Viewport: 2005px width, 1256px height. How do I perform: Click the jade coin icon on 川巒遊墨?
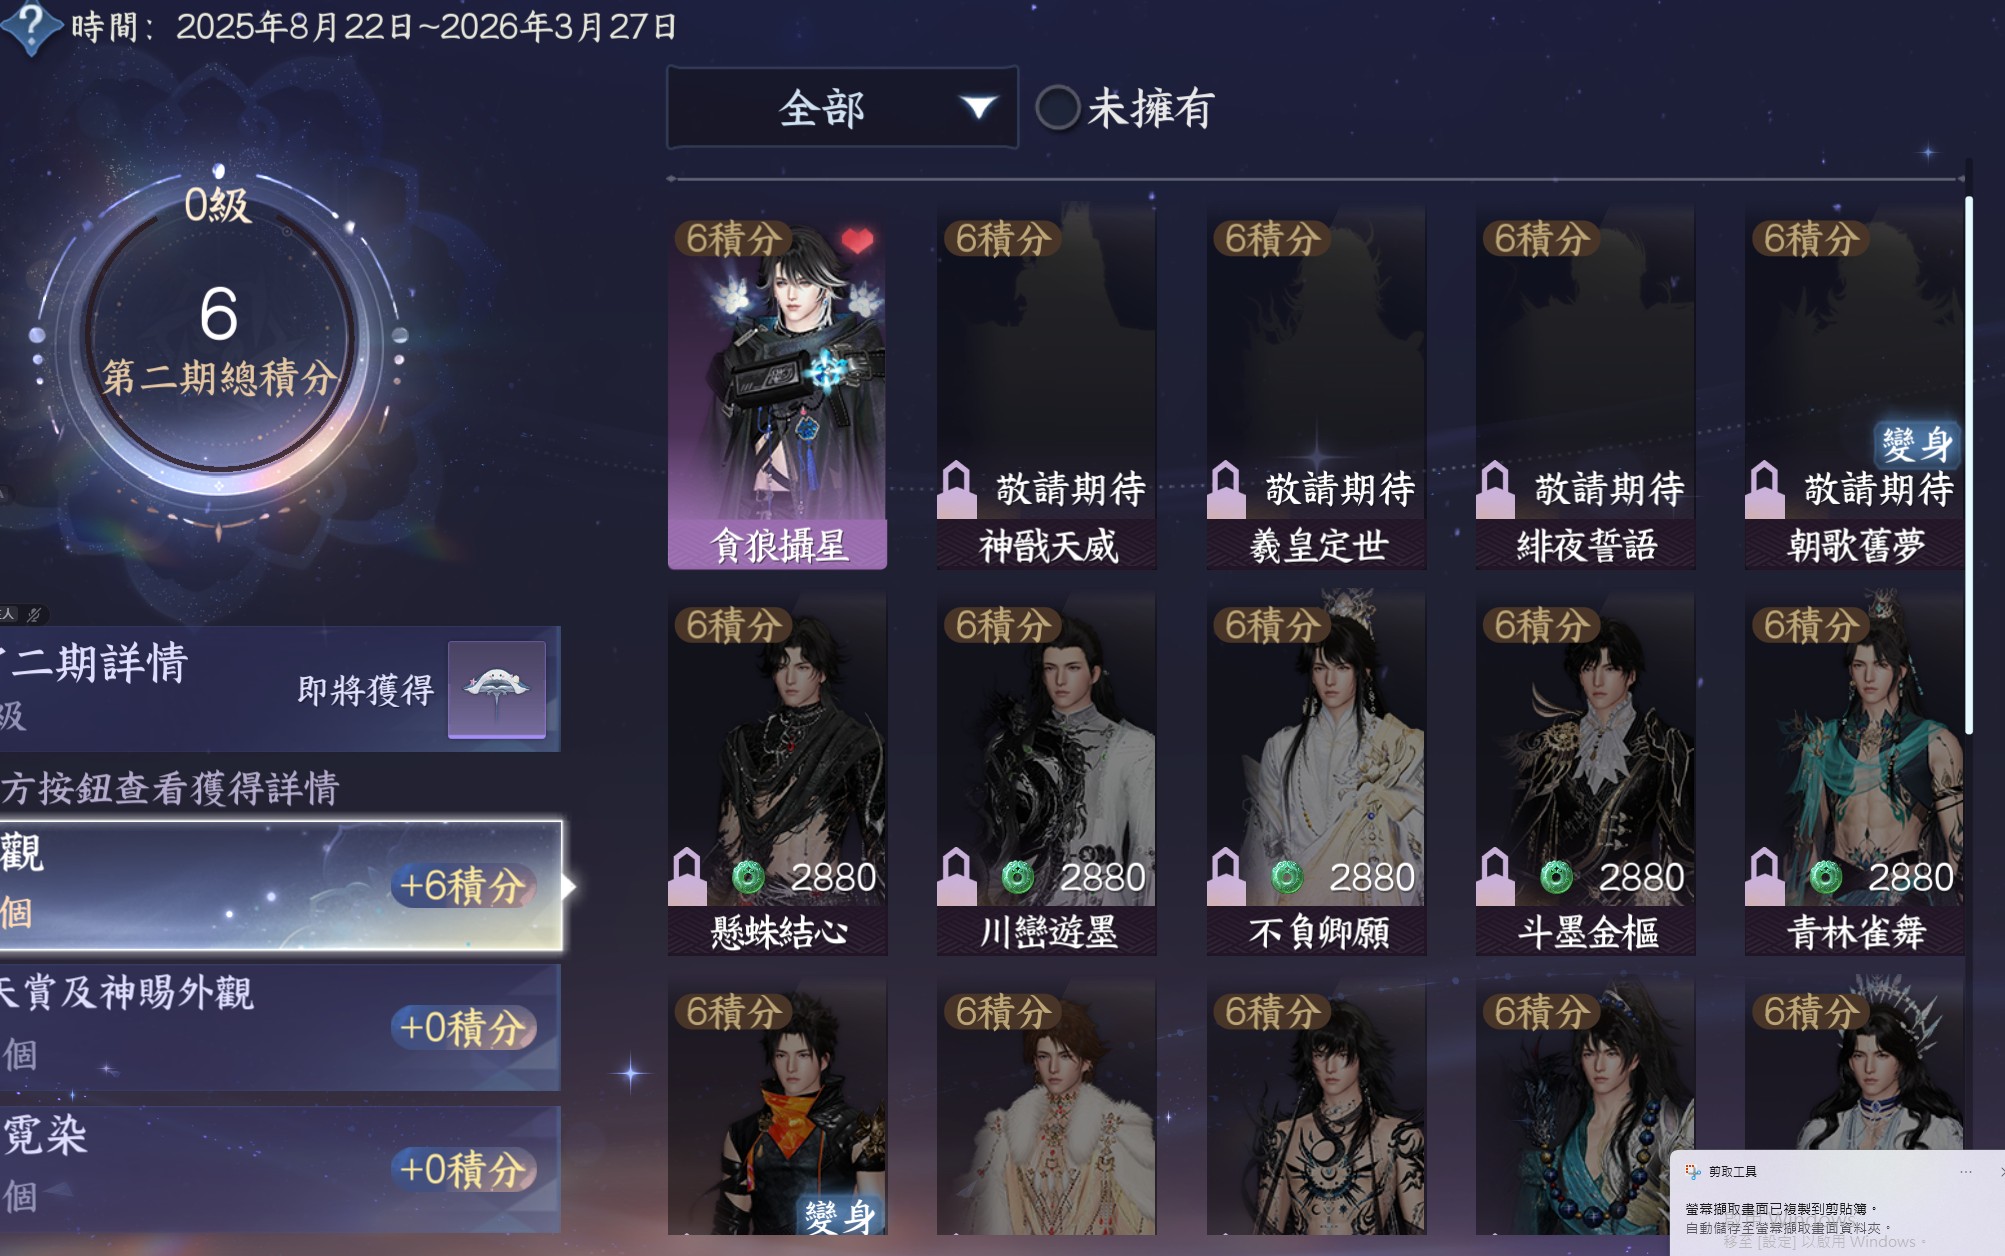[1018, 877]
